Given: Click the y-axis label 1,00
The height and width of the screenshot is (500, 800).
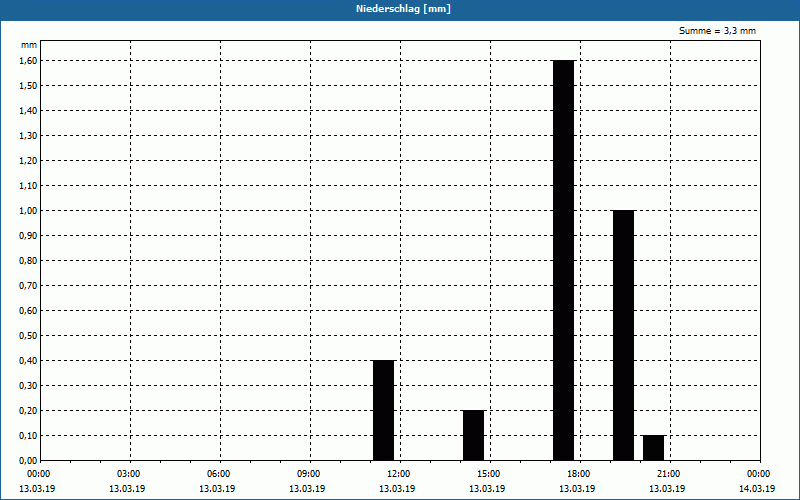Looking at the screenshot, I should [x=28, y=210].
